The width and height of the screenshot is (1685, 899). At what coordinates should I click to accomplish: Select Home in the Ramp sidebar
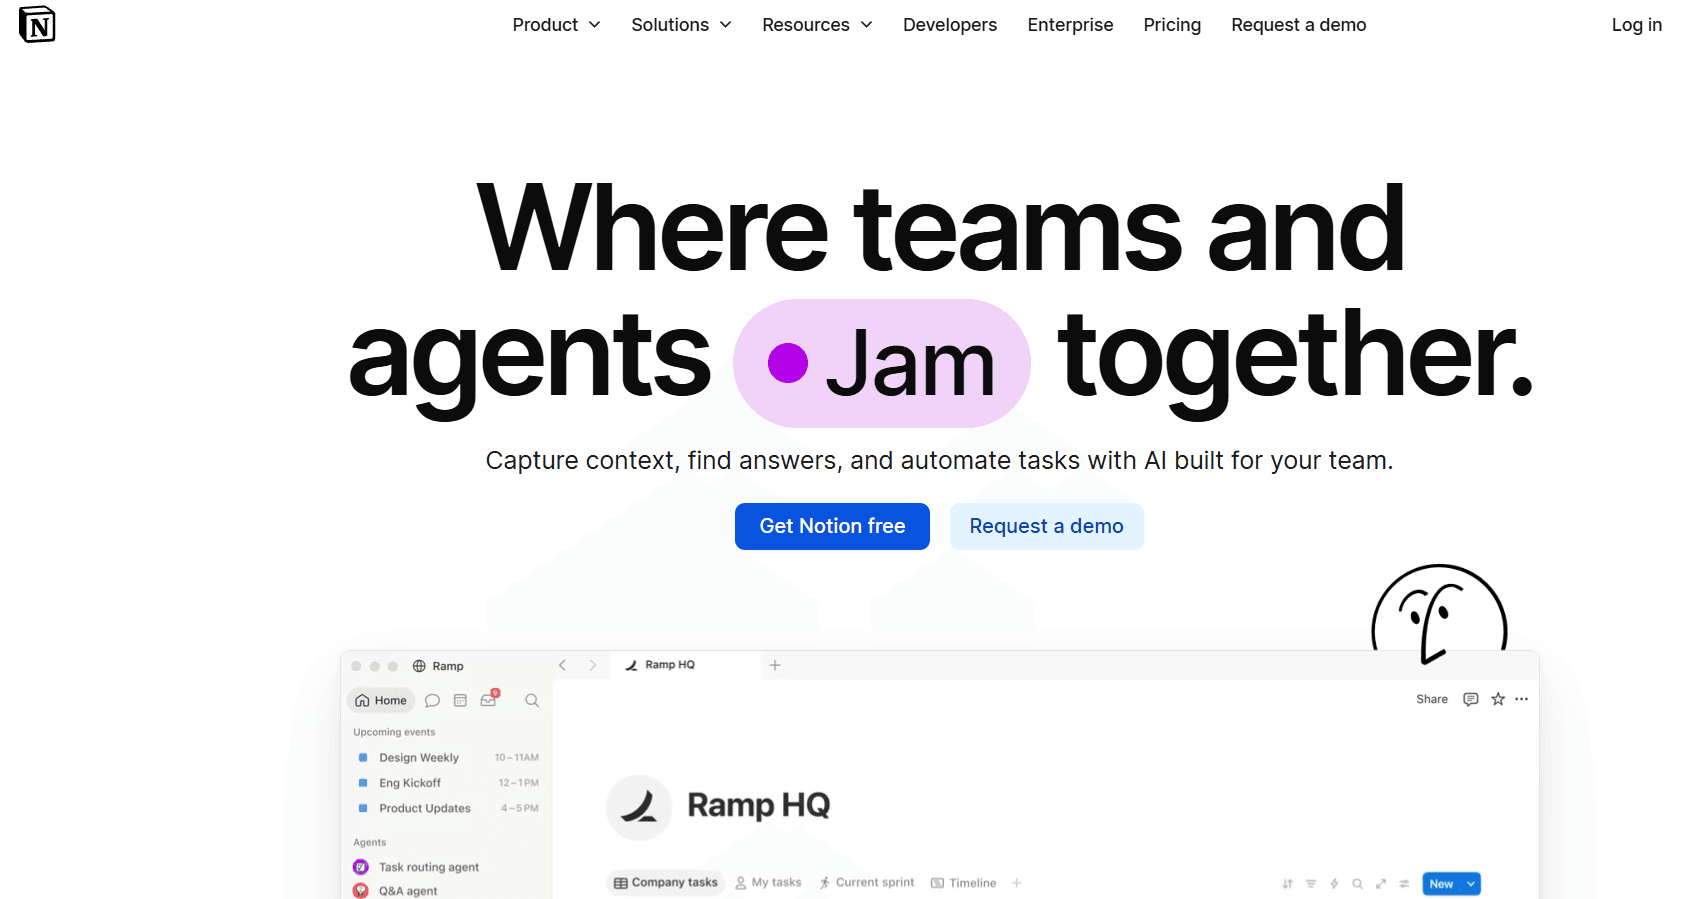click(x=381, y=701)
